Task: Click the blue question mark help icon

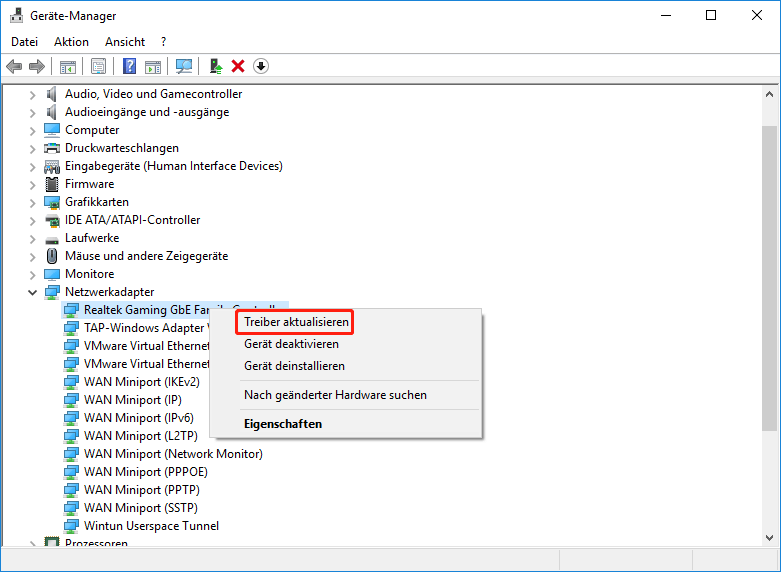Action: [x=129, y=66]
